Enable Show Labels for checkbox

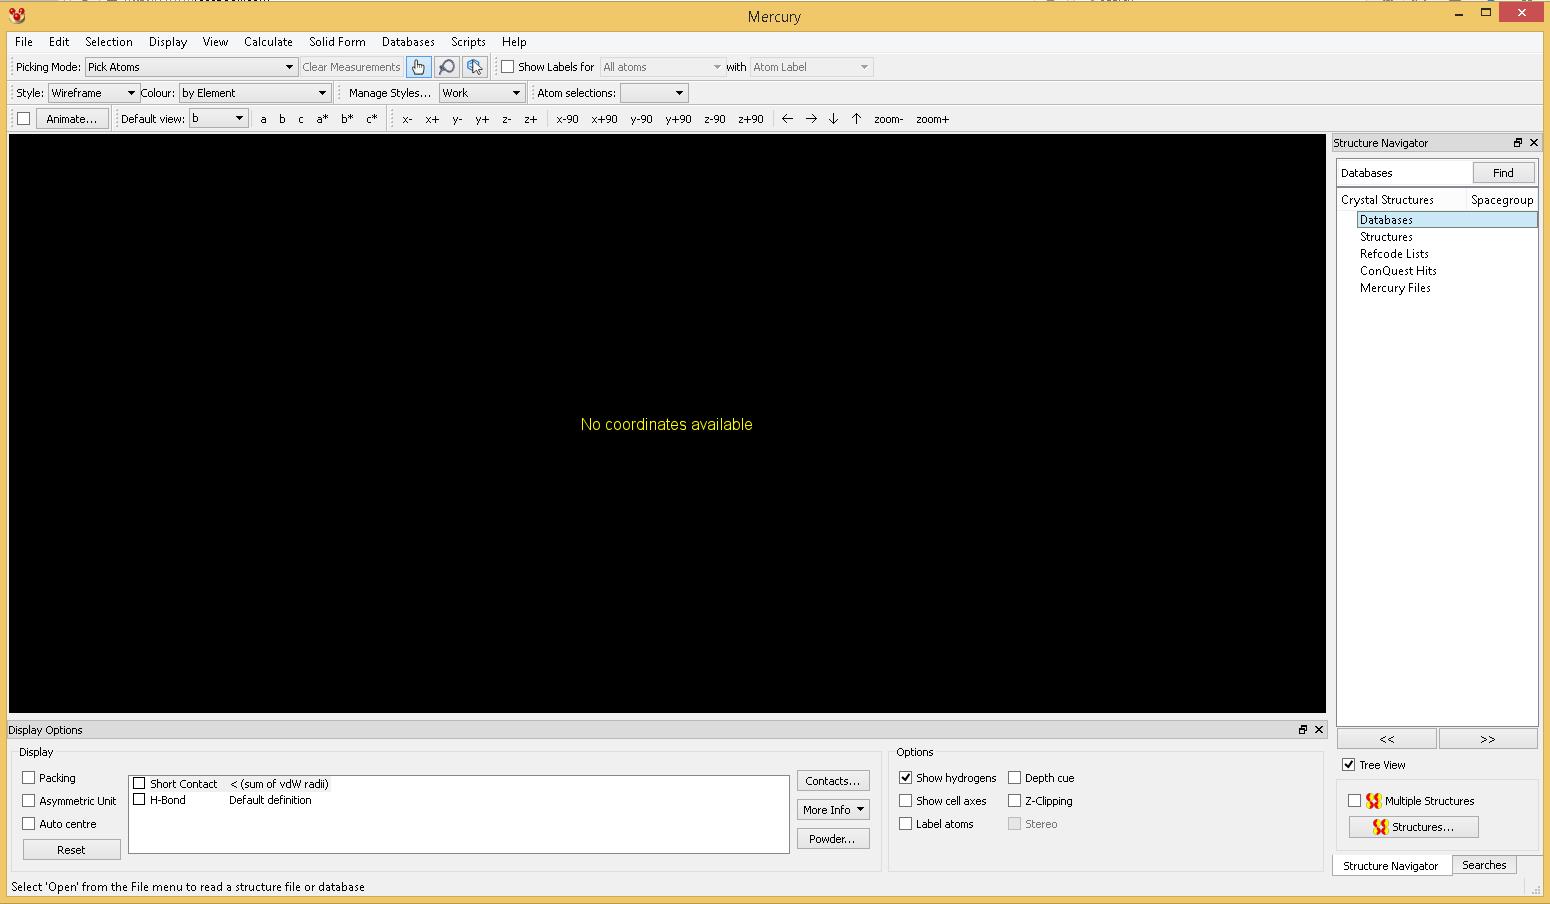(x=508, y=67)
